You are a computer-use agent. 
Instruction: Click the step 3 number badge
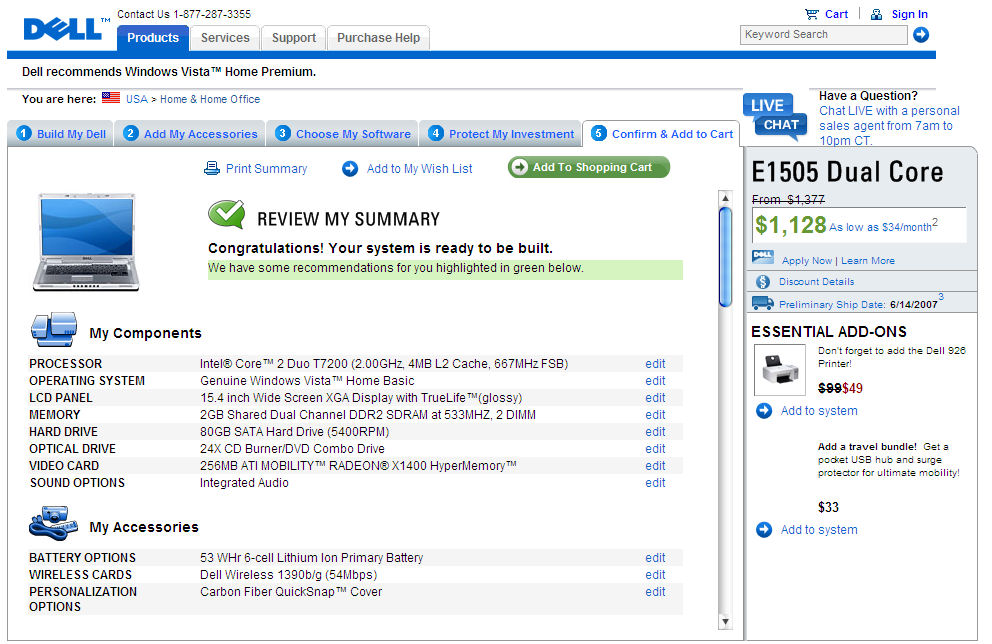tap(283, 133)
